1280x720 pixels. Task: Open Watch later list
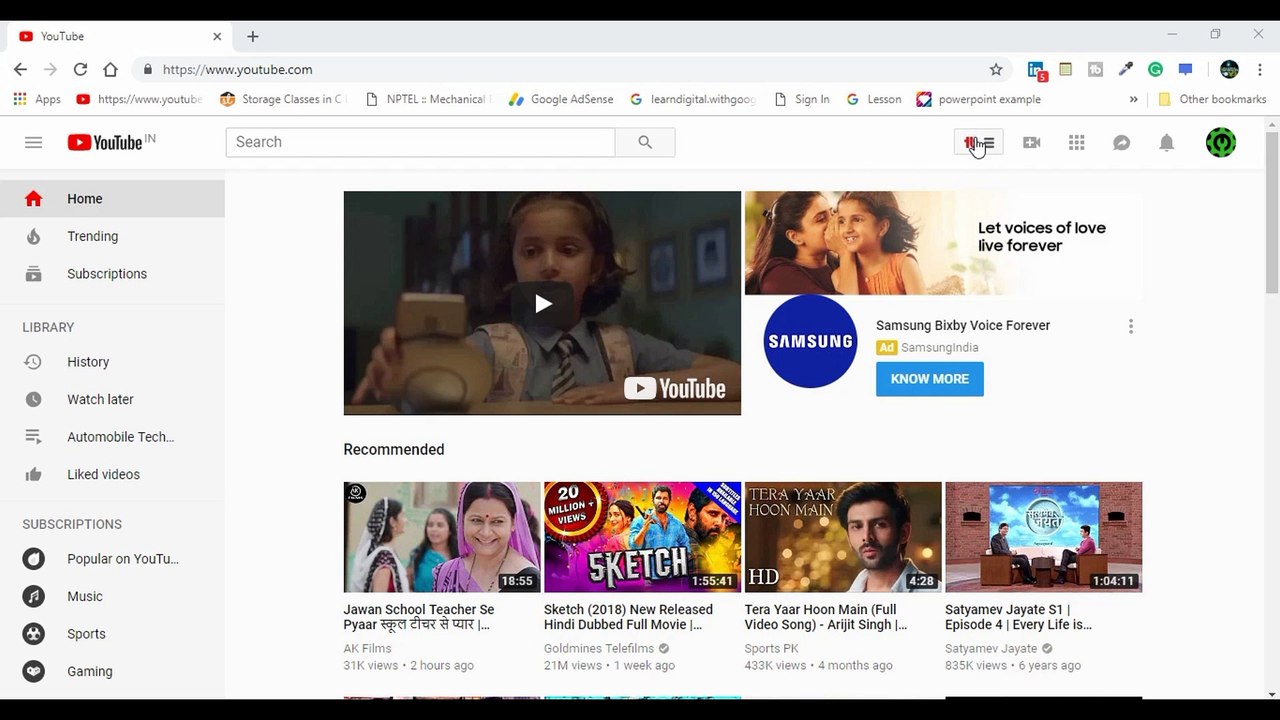(x=112, y=399)
